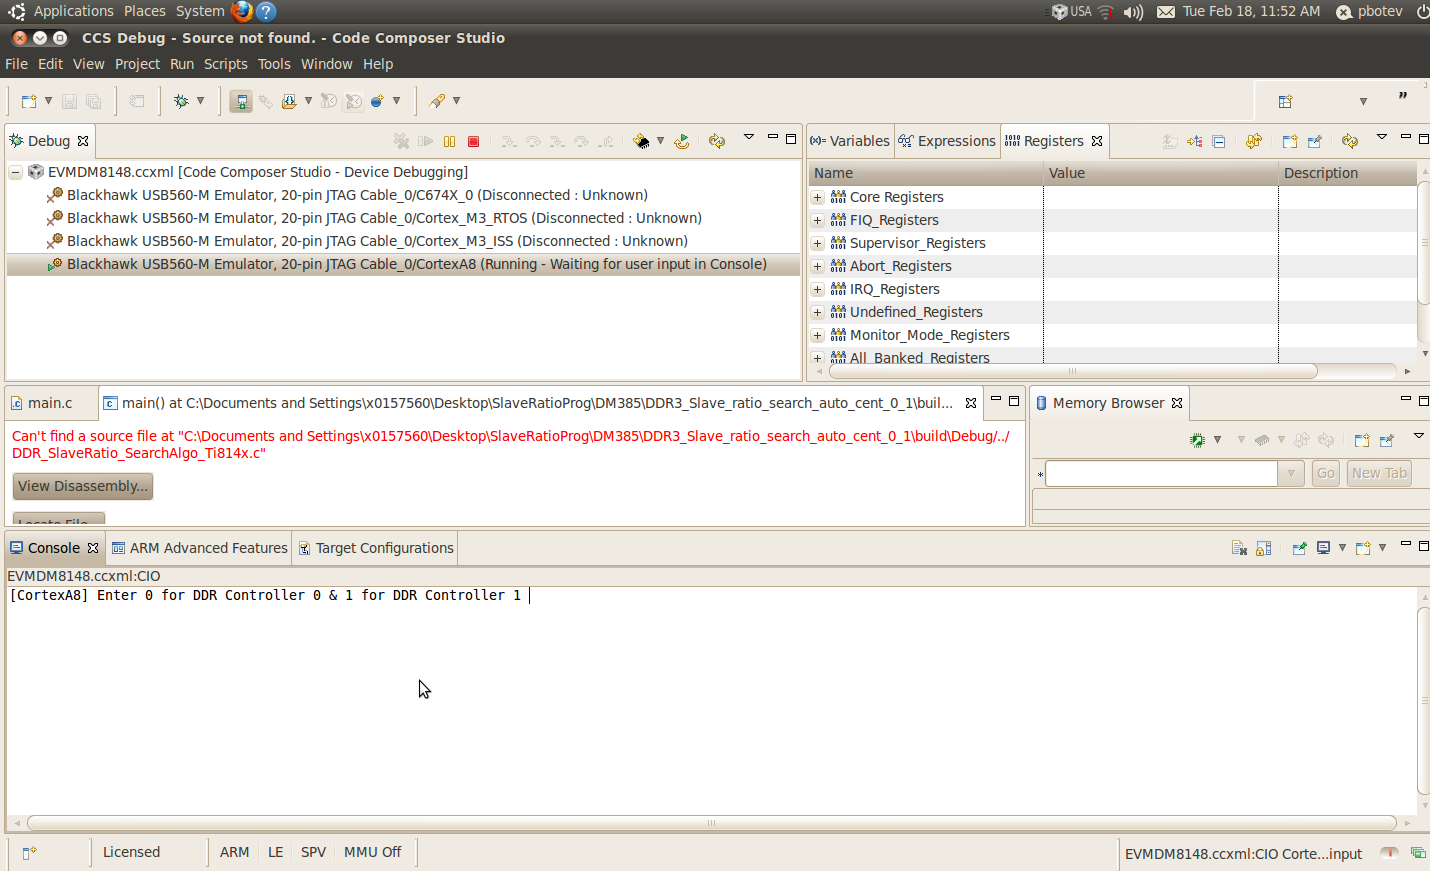Click the red Terminate button in Debug view
The image size is (1430, 871).
pos(474,142)
